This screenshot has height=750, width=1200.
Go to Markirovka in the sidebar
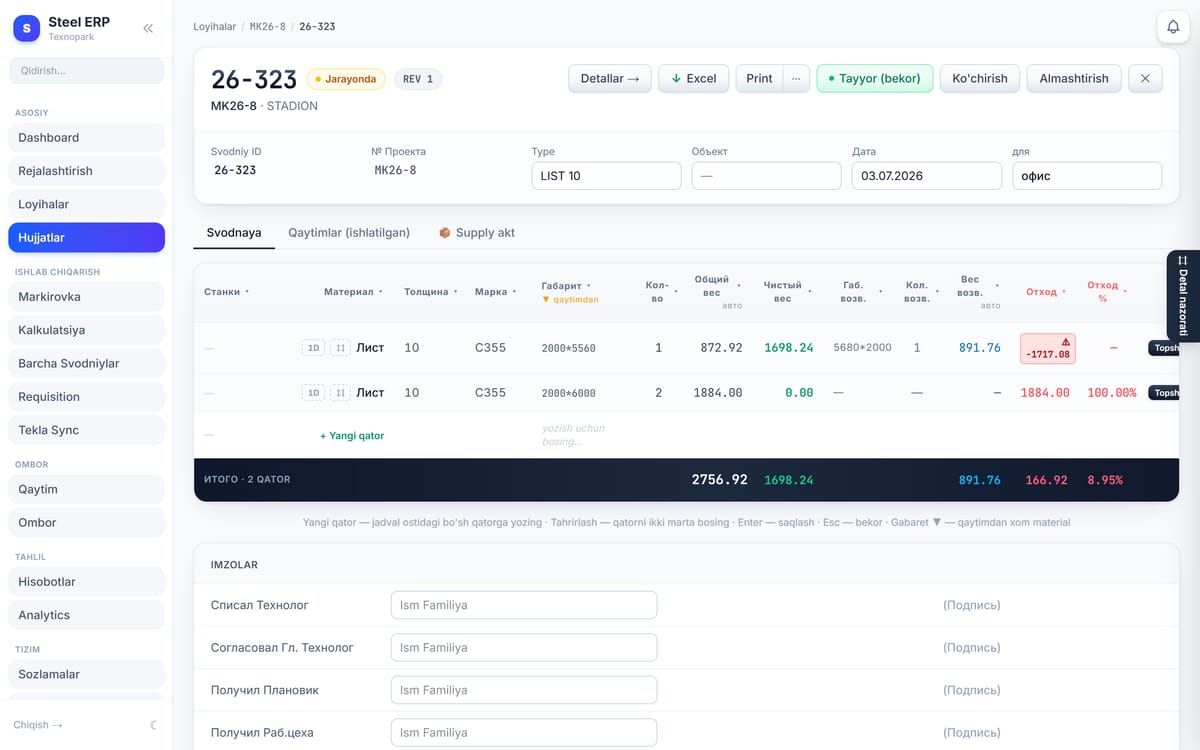click(86, 297)
